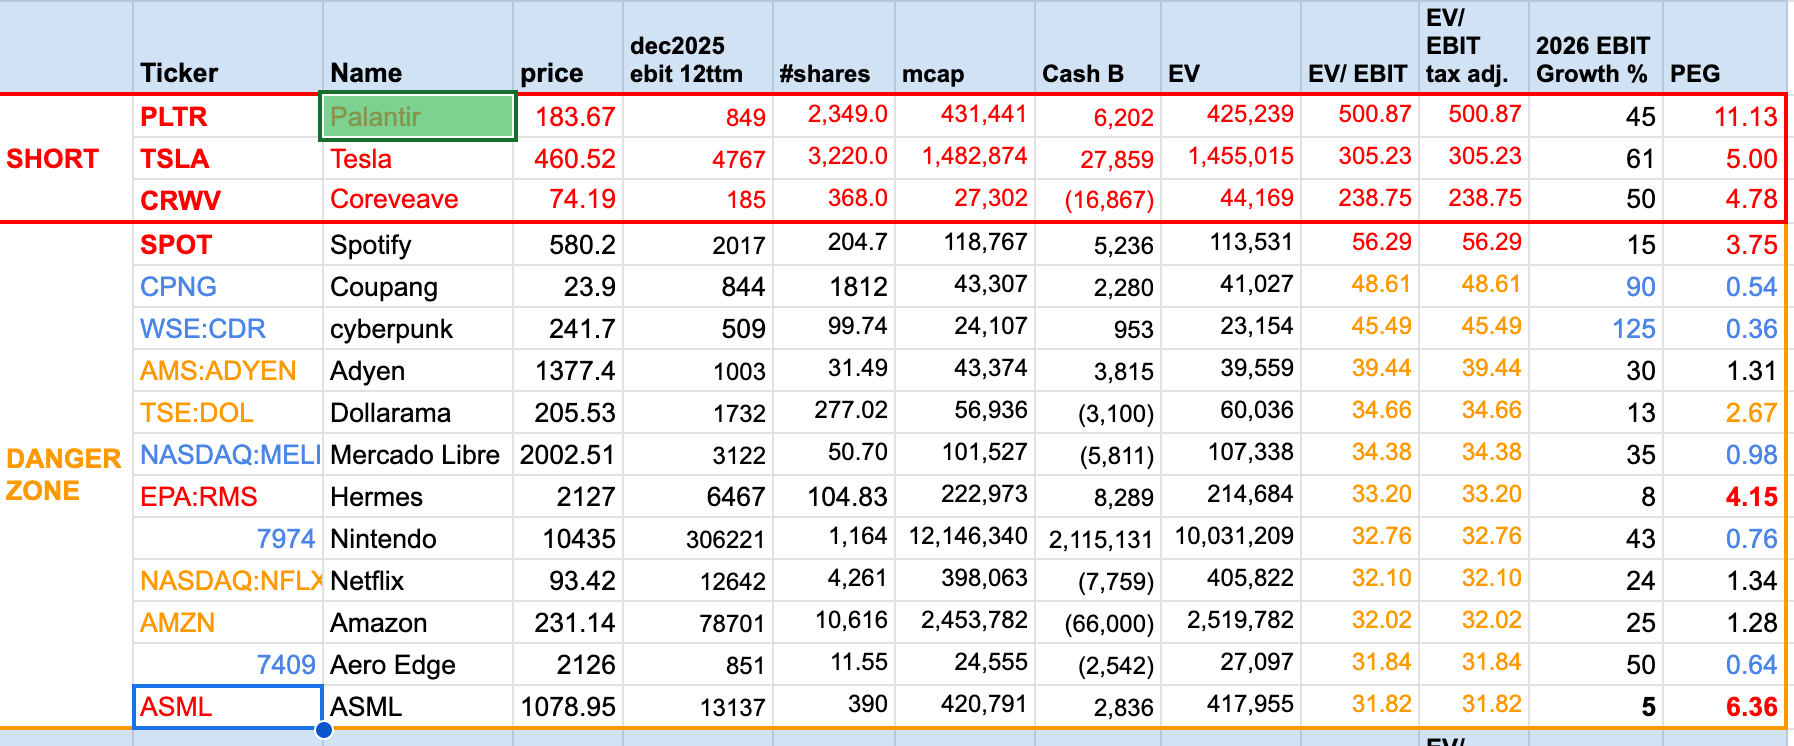Select the 2026 EBIT Growth % header
Viewport: 1794px width, 746px height.
point(1596,48)
